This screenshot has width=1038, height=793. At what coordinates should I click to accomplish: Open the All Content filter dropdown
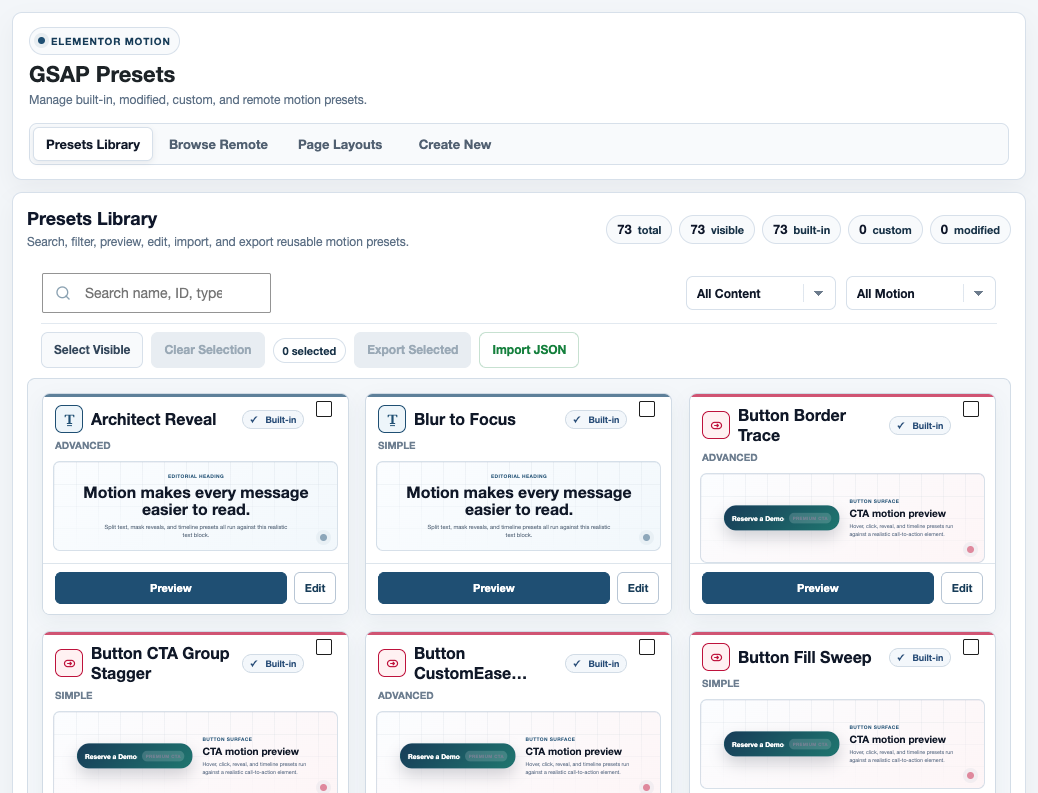click(761, 293)
